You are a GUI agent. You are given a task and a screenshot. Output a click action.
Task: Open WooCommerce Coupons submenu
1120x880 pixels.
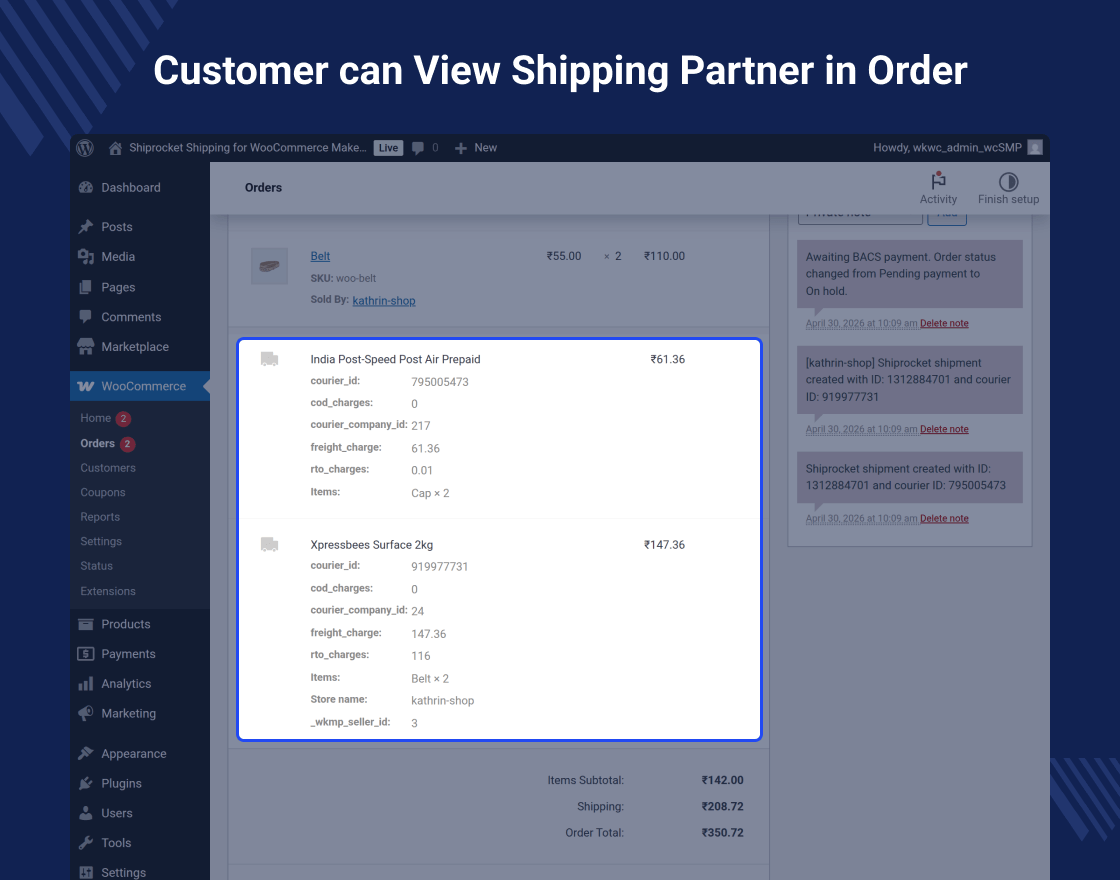(x=103, y=492)
